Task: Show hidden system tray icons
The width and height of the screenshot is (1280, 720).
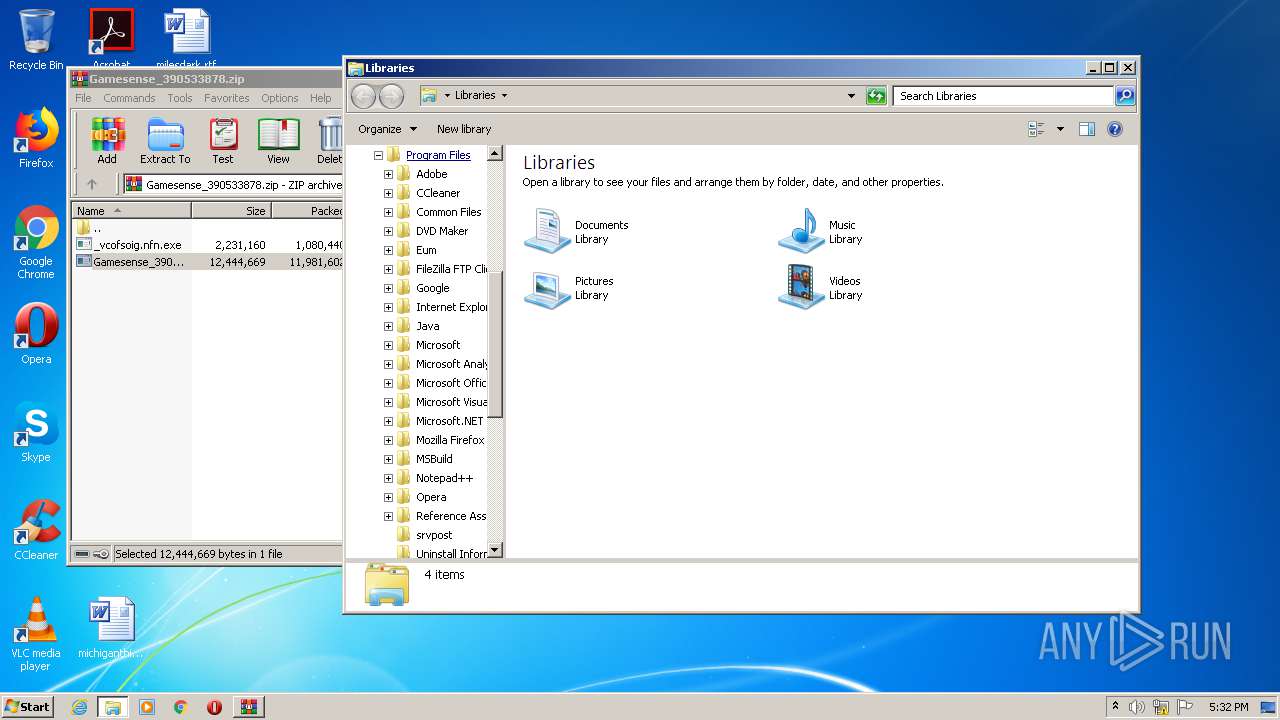Action: click(x=1116, y=707)
